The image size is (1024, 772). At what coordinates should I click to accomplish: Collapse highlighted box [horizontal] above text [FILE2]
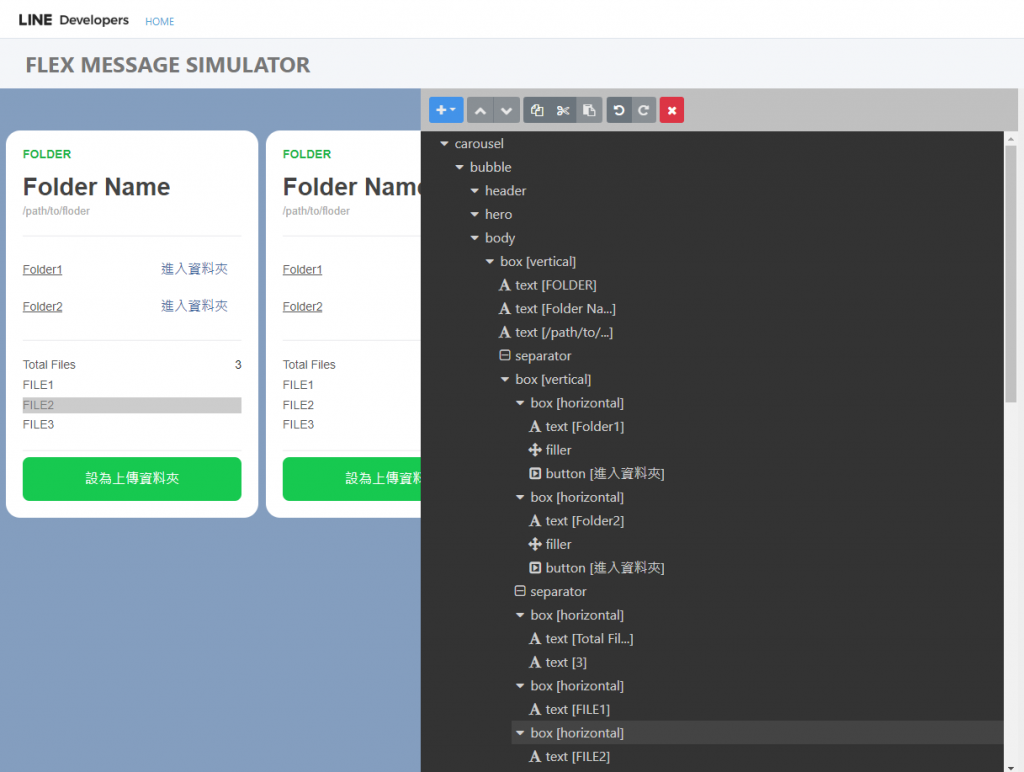pyautogui.click(x=520, y=733)
